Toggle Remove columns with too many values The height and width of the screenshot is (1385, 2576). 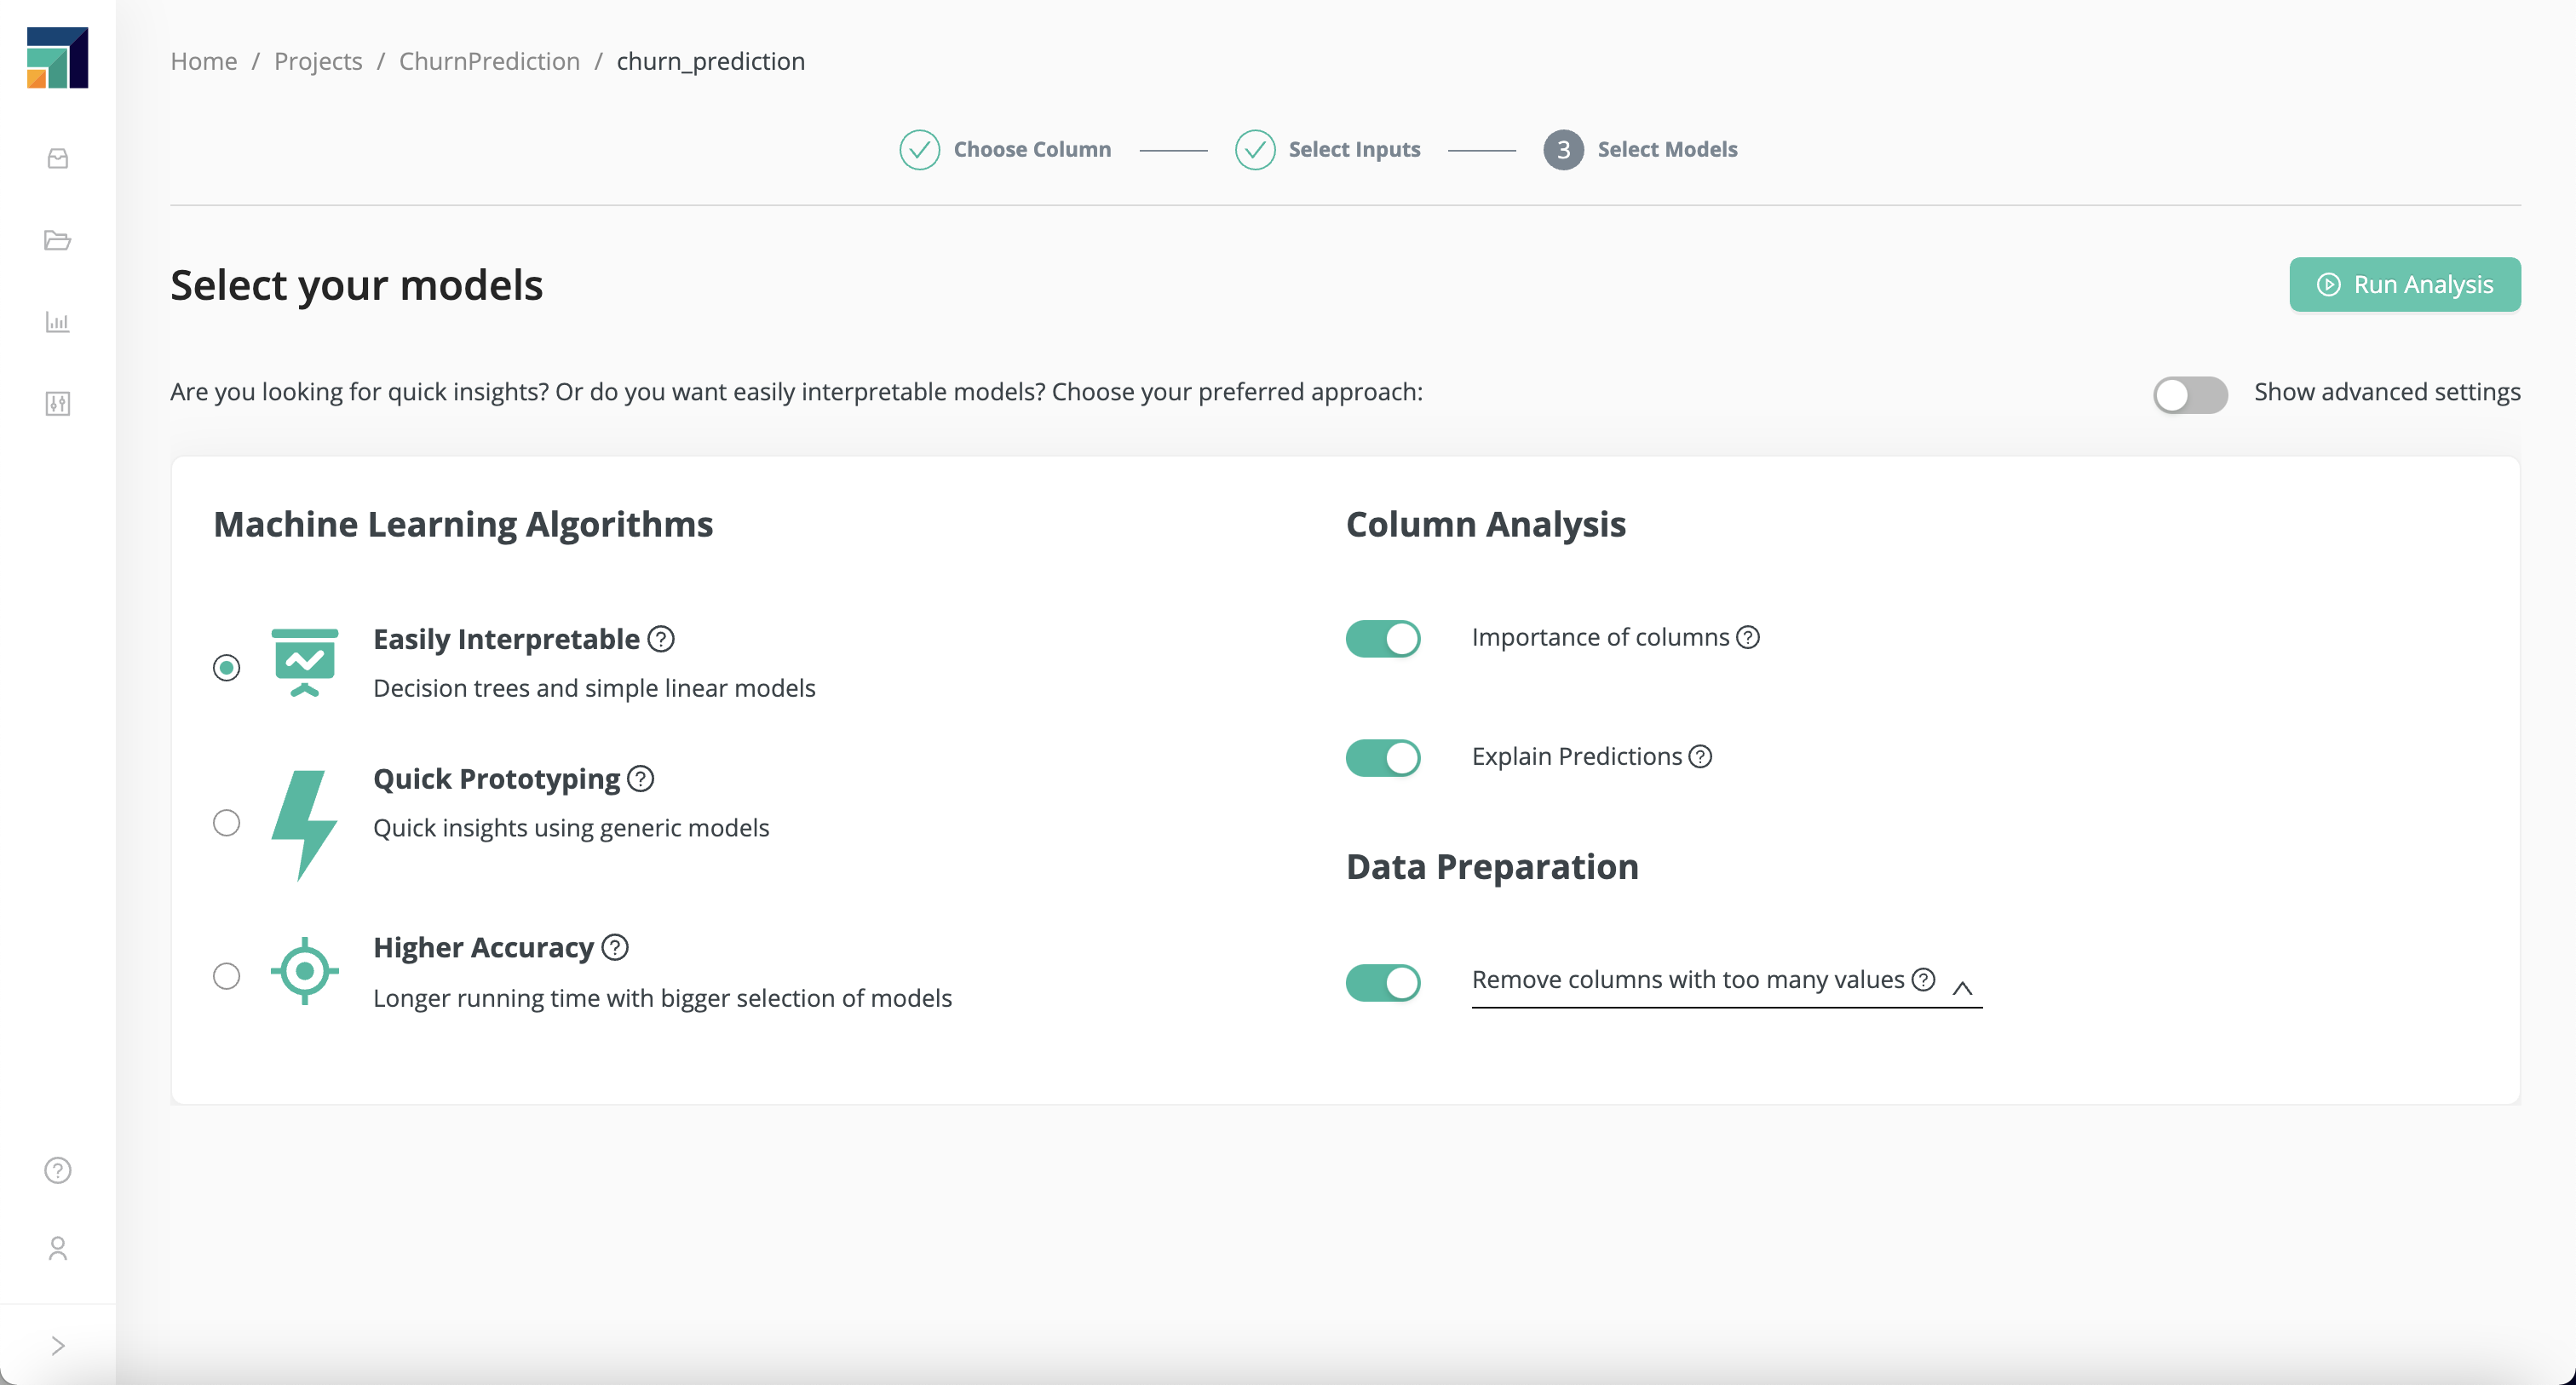pos(1383,982)
